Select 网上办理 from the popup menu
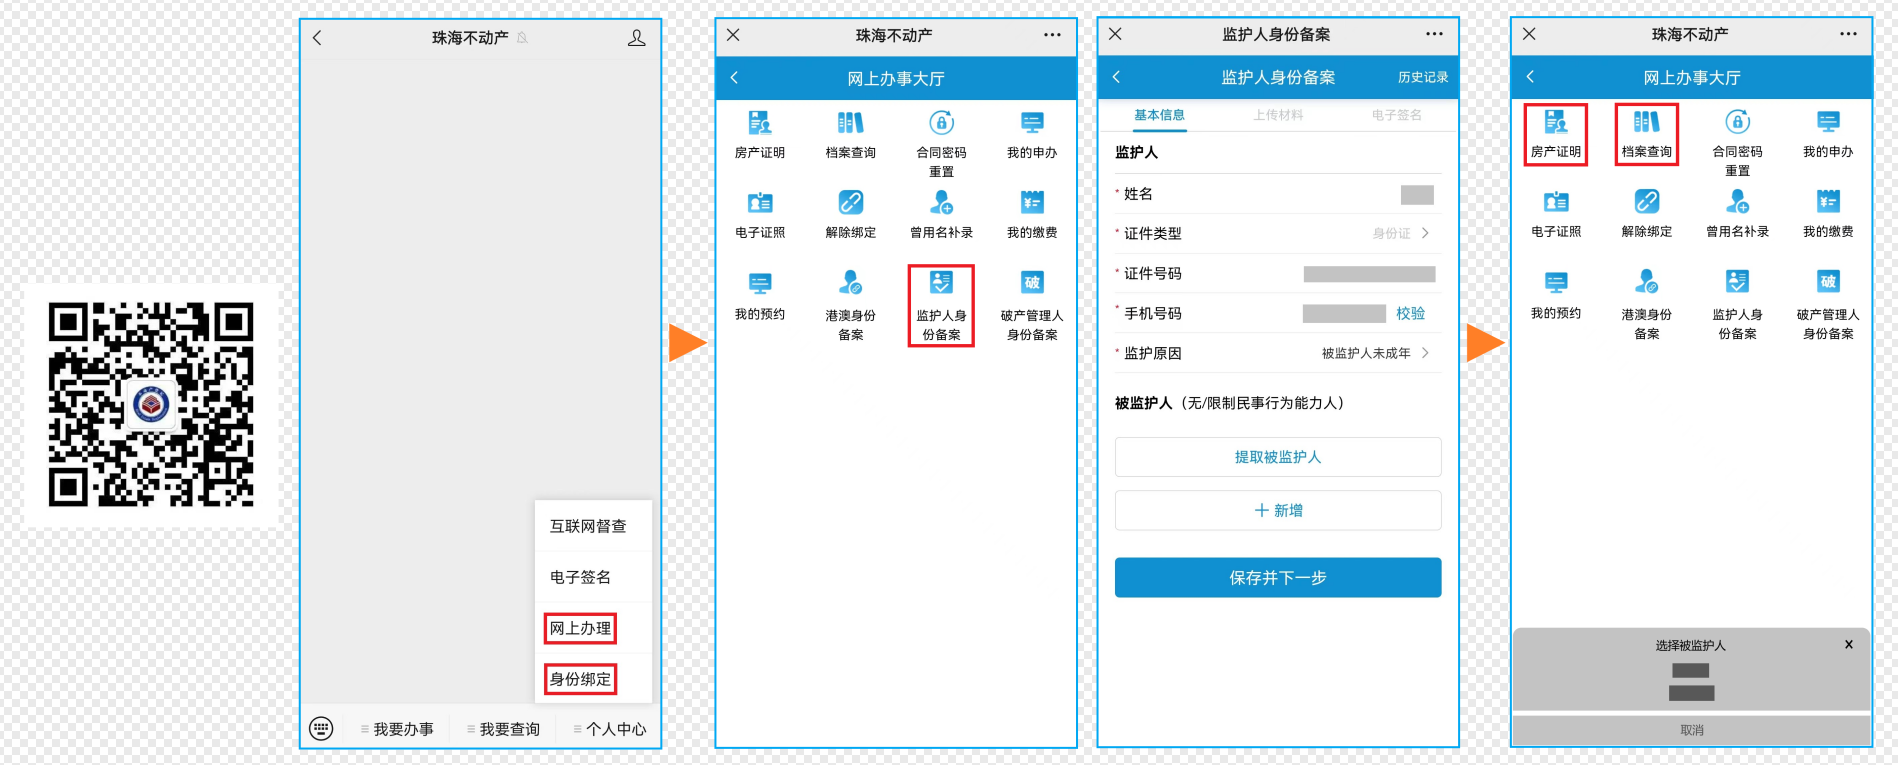 pos(580,628)
